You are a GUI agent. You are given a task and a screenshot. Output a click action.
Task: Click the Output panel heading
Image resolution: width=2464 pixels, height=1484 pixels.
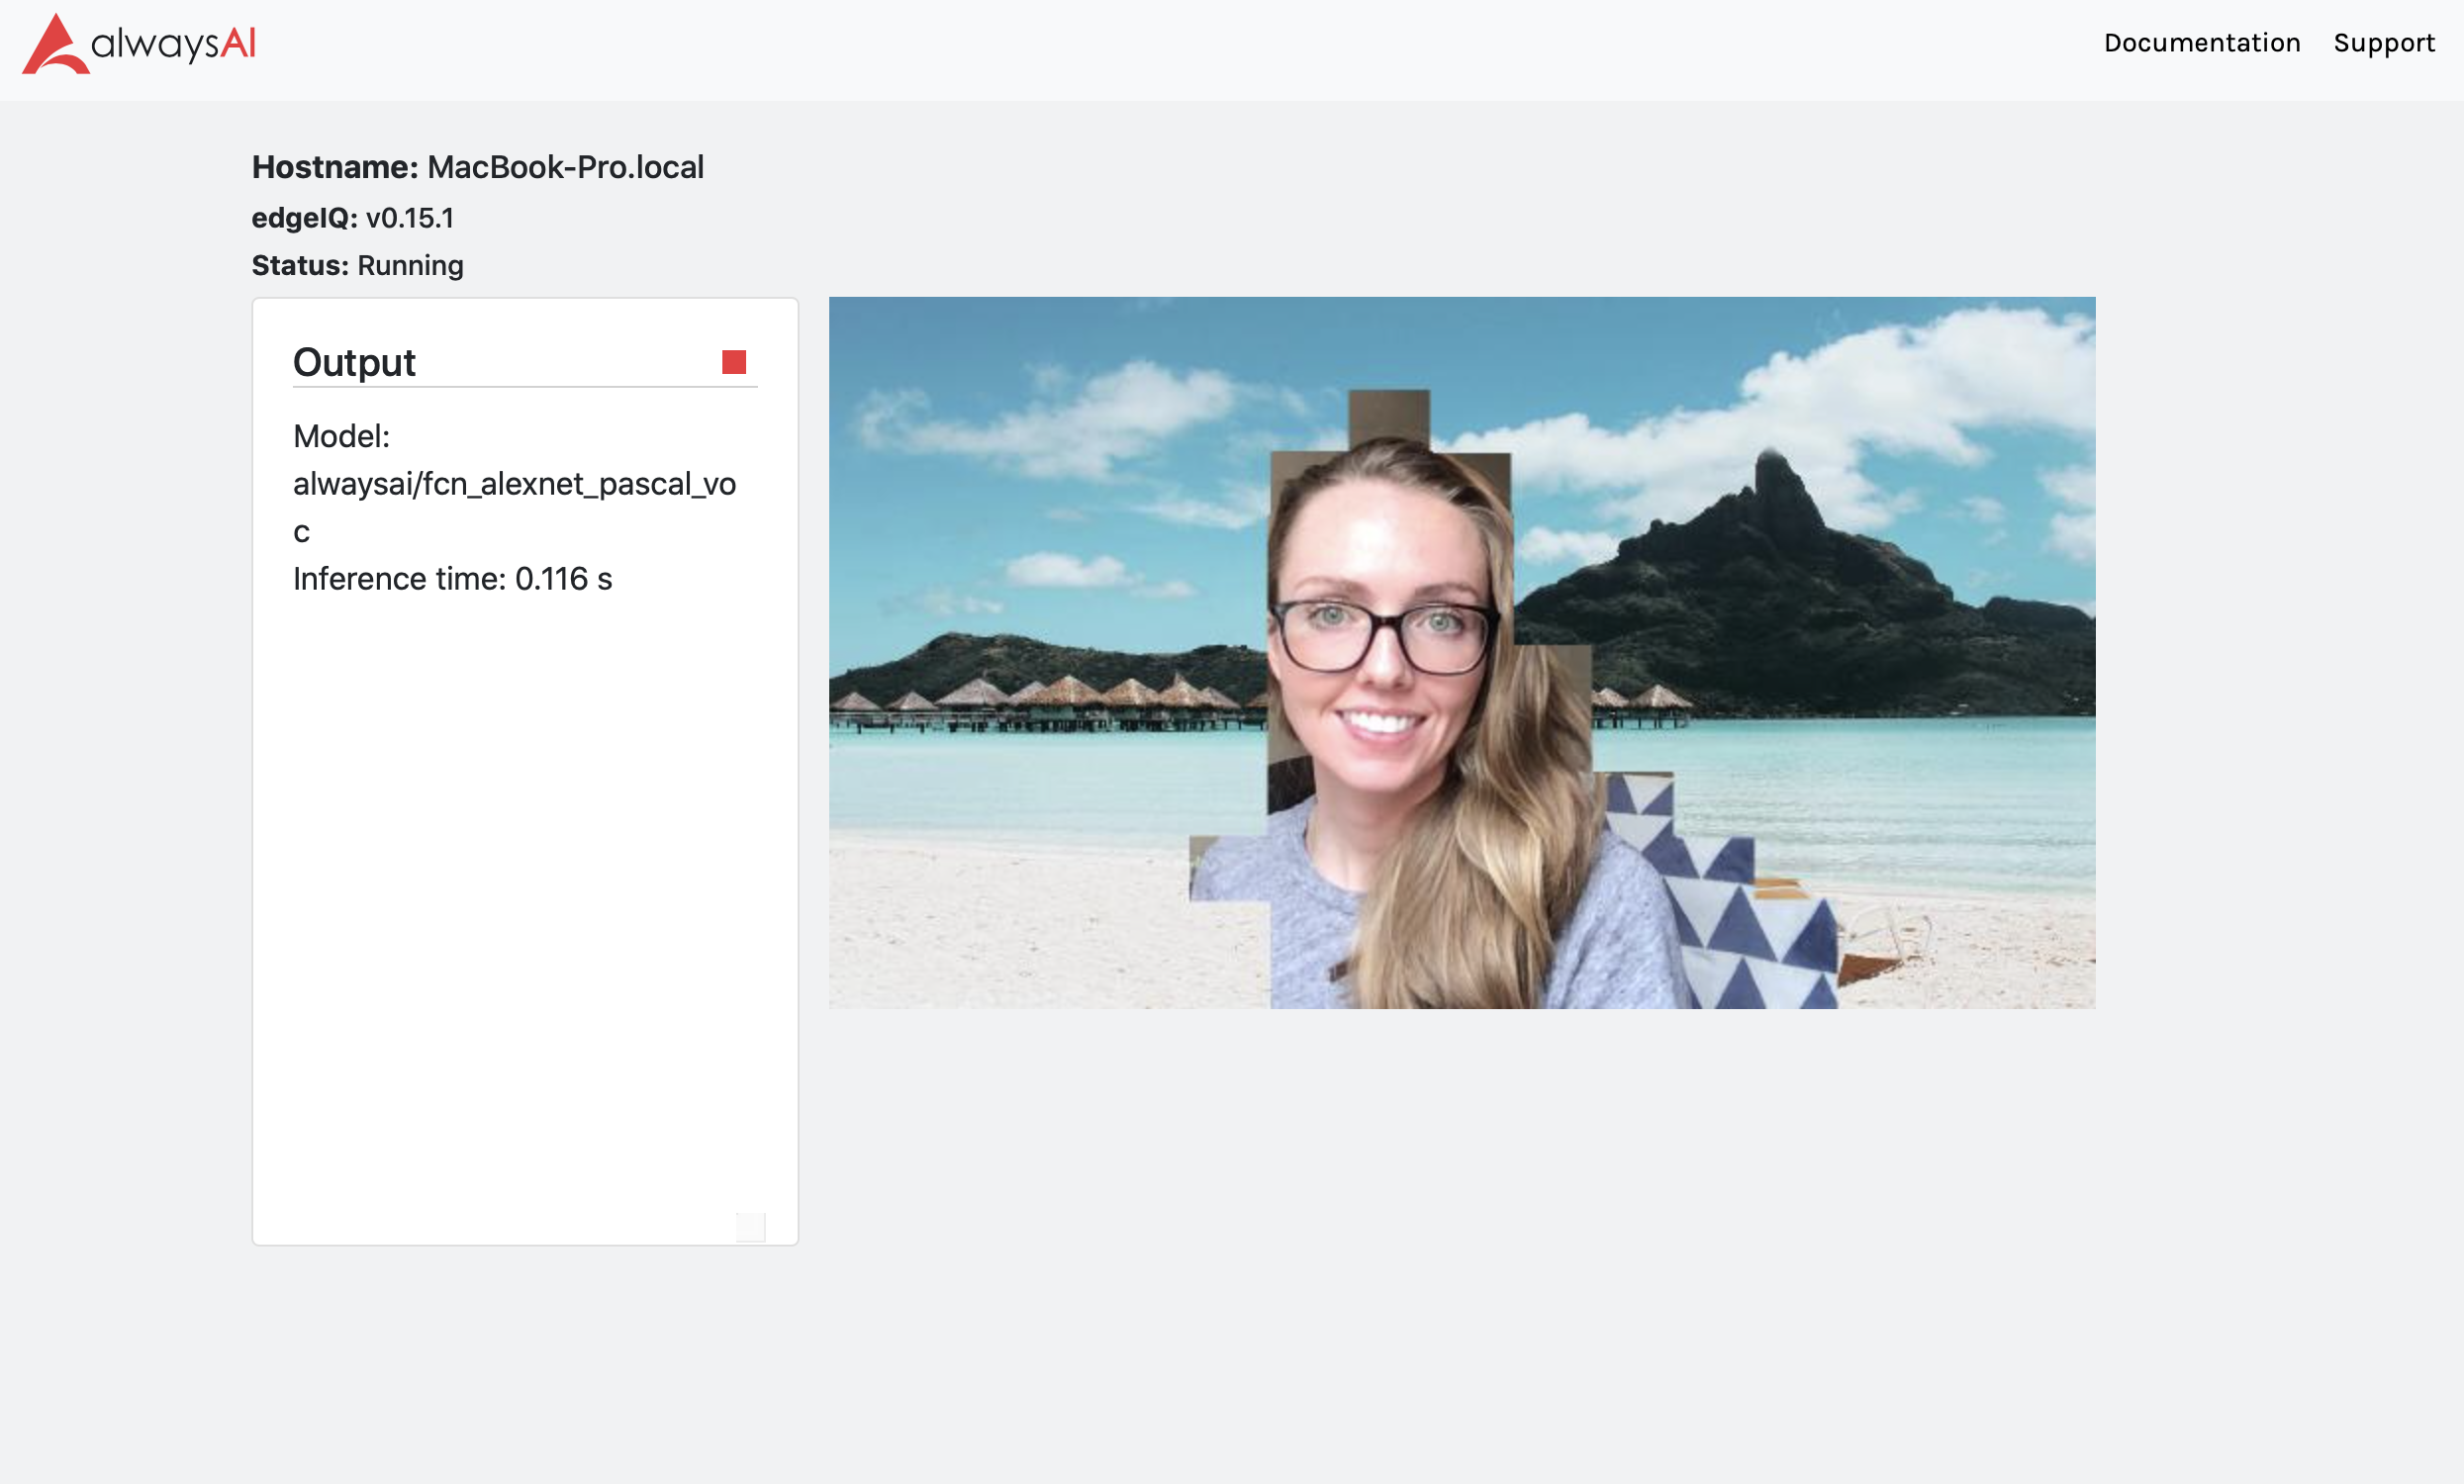[x=354, y=362]
